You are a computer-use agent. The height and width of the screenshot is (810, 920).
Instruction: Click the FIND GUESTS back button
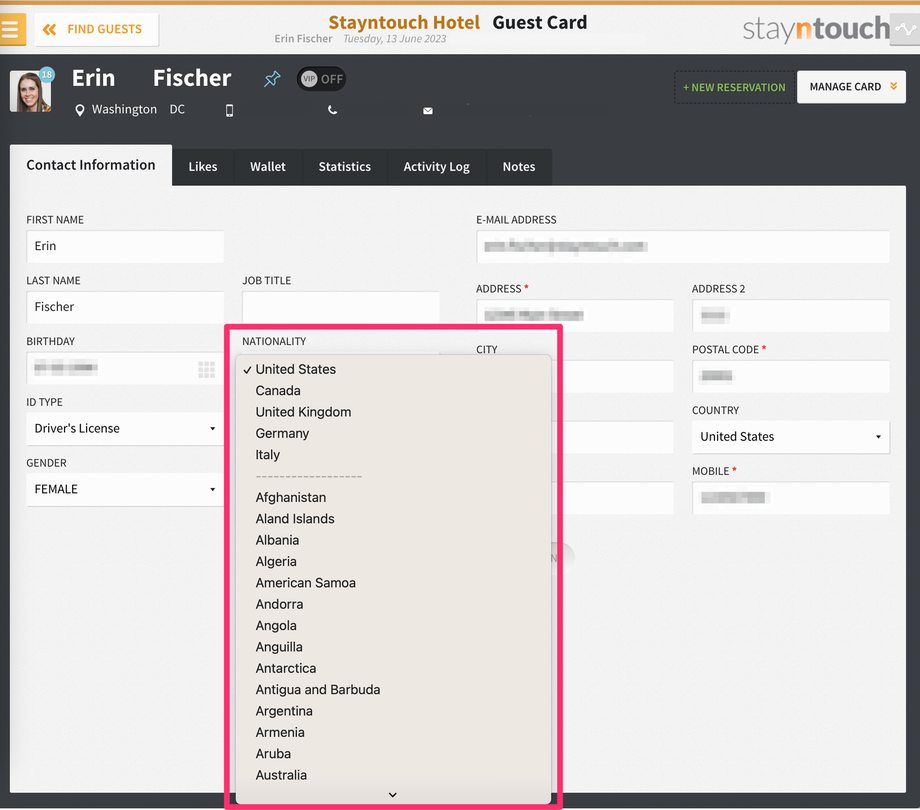click(97, 29)
